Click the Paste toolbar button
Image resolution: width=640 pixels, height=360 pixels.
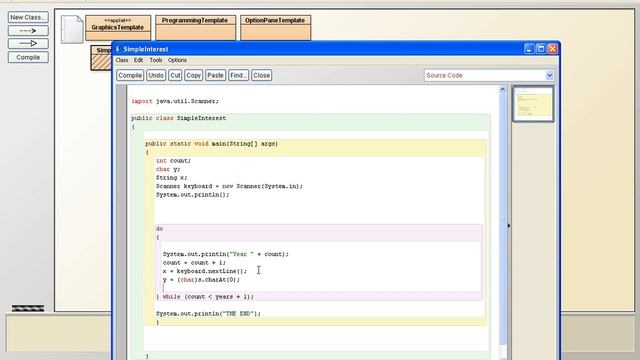[215, 75]
